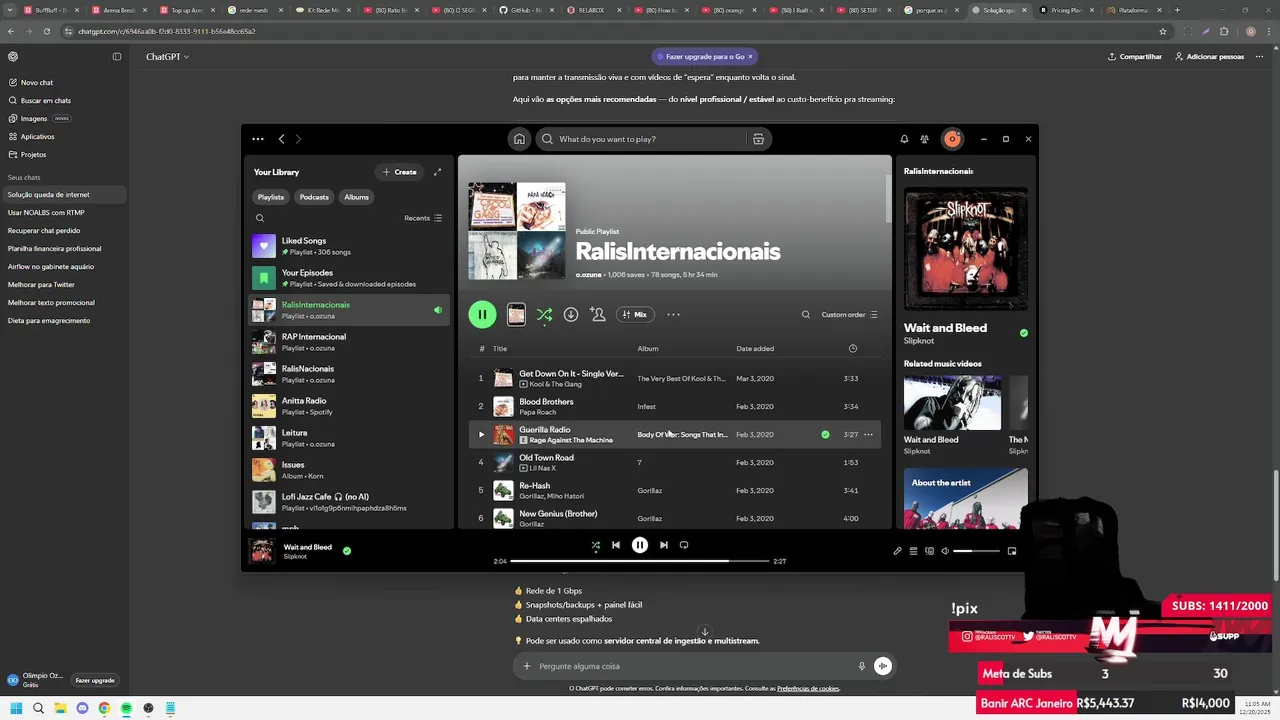The width and height of the screenshot is (1280, 720).
Task: Open Novo chat in ChatGPT sidebar
Action: point(64,82)
